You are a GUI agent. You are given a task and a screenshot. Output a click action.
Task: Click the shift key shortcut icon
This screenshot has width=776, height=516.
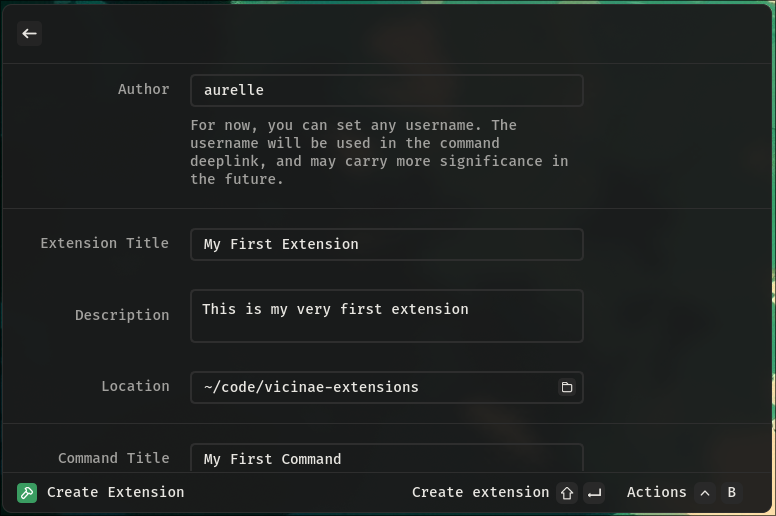point(567,493)
